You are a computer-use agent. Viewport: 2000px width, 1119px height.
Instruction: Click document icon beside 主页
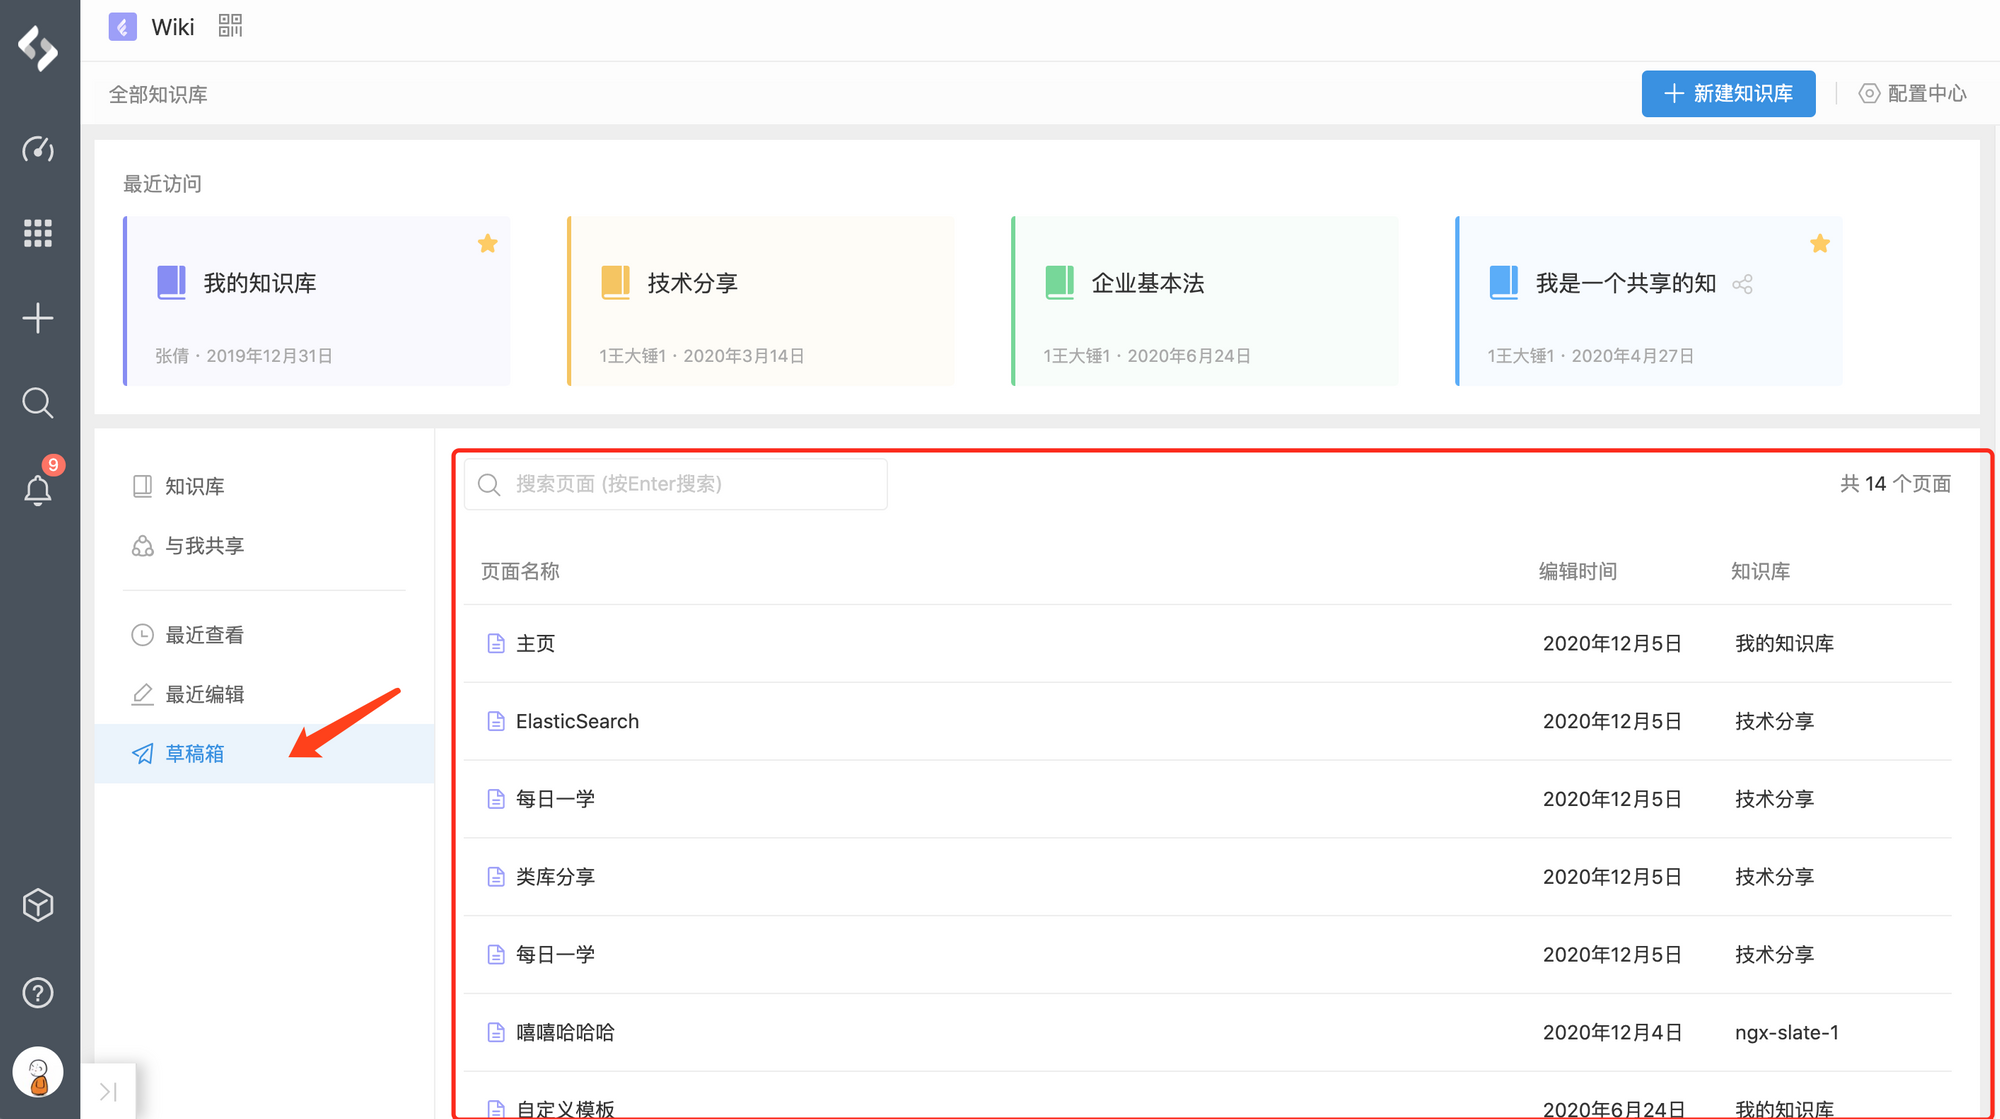[496, 643]
